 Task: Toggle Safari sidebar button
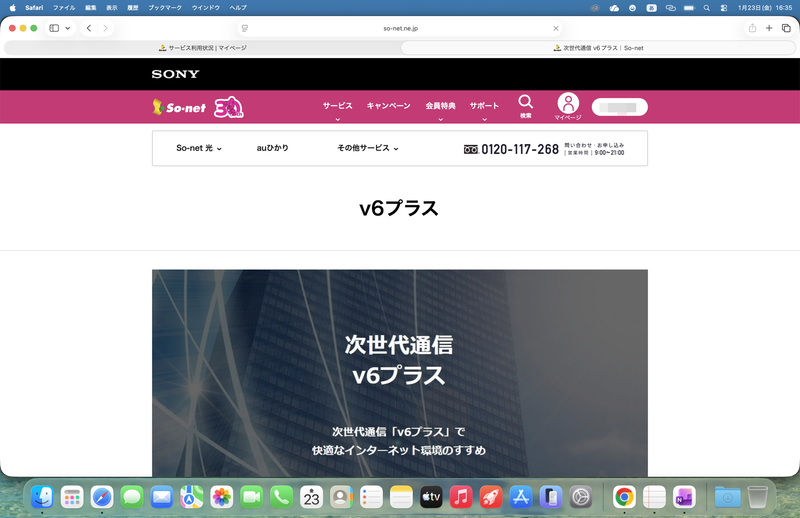[54, 28]
